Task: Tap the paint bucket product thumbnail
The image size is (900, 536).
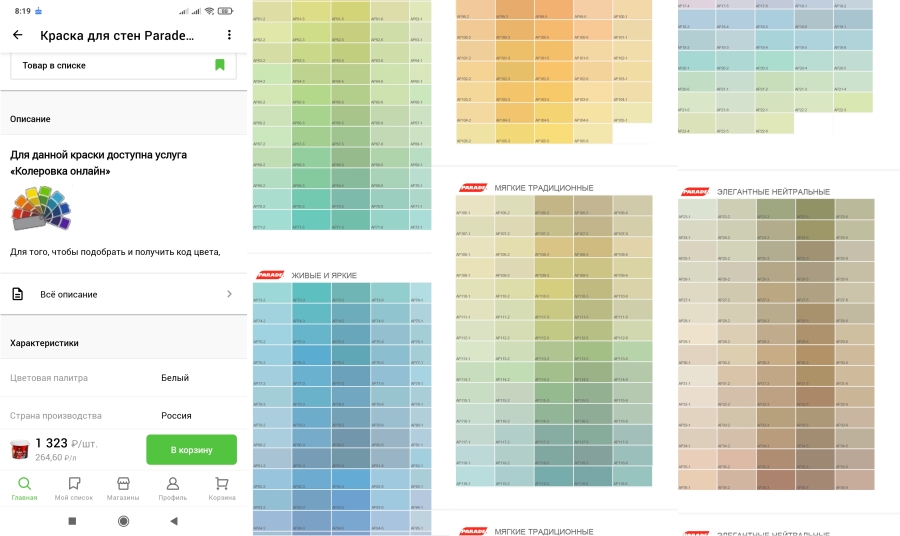Action: (x=20, y=449)
